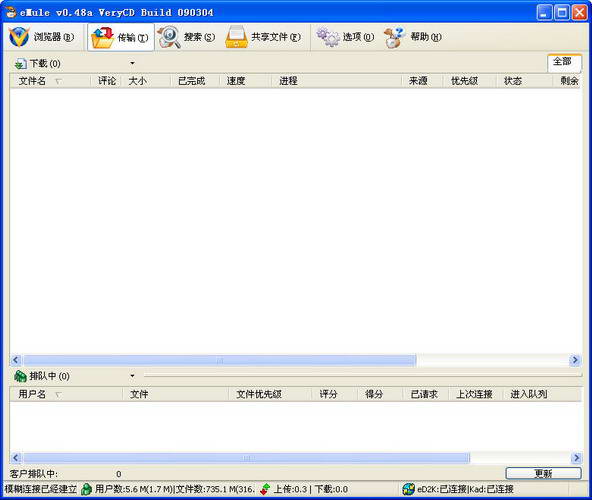Click the eMule title bar icon

[11, 12]
